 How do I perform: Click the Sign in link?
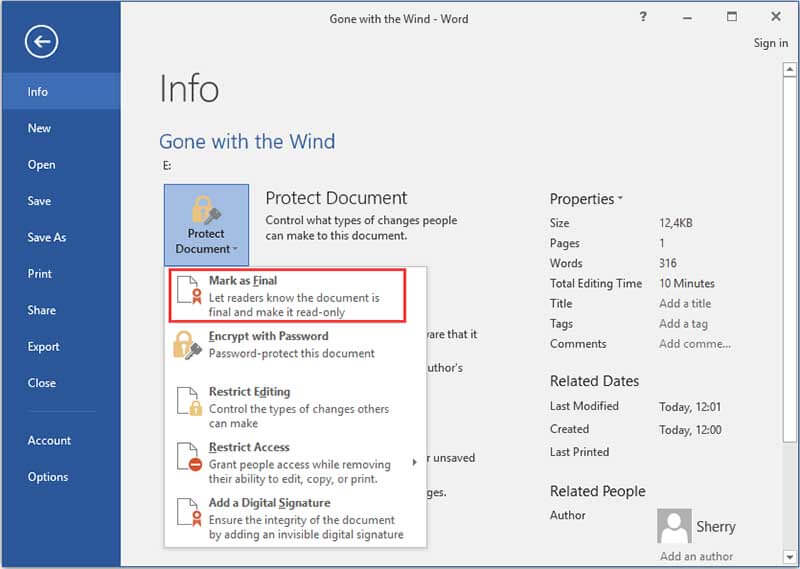tap(770, 43)
